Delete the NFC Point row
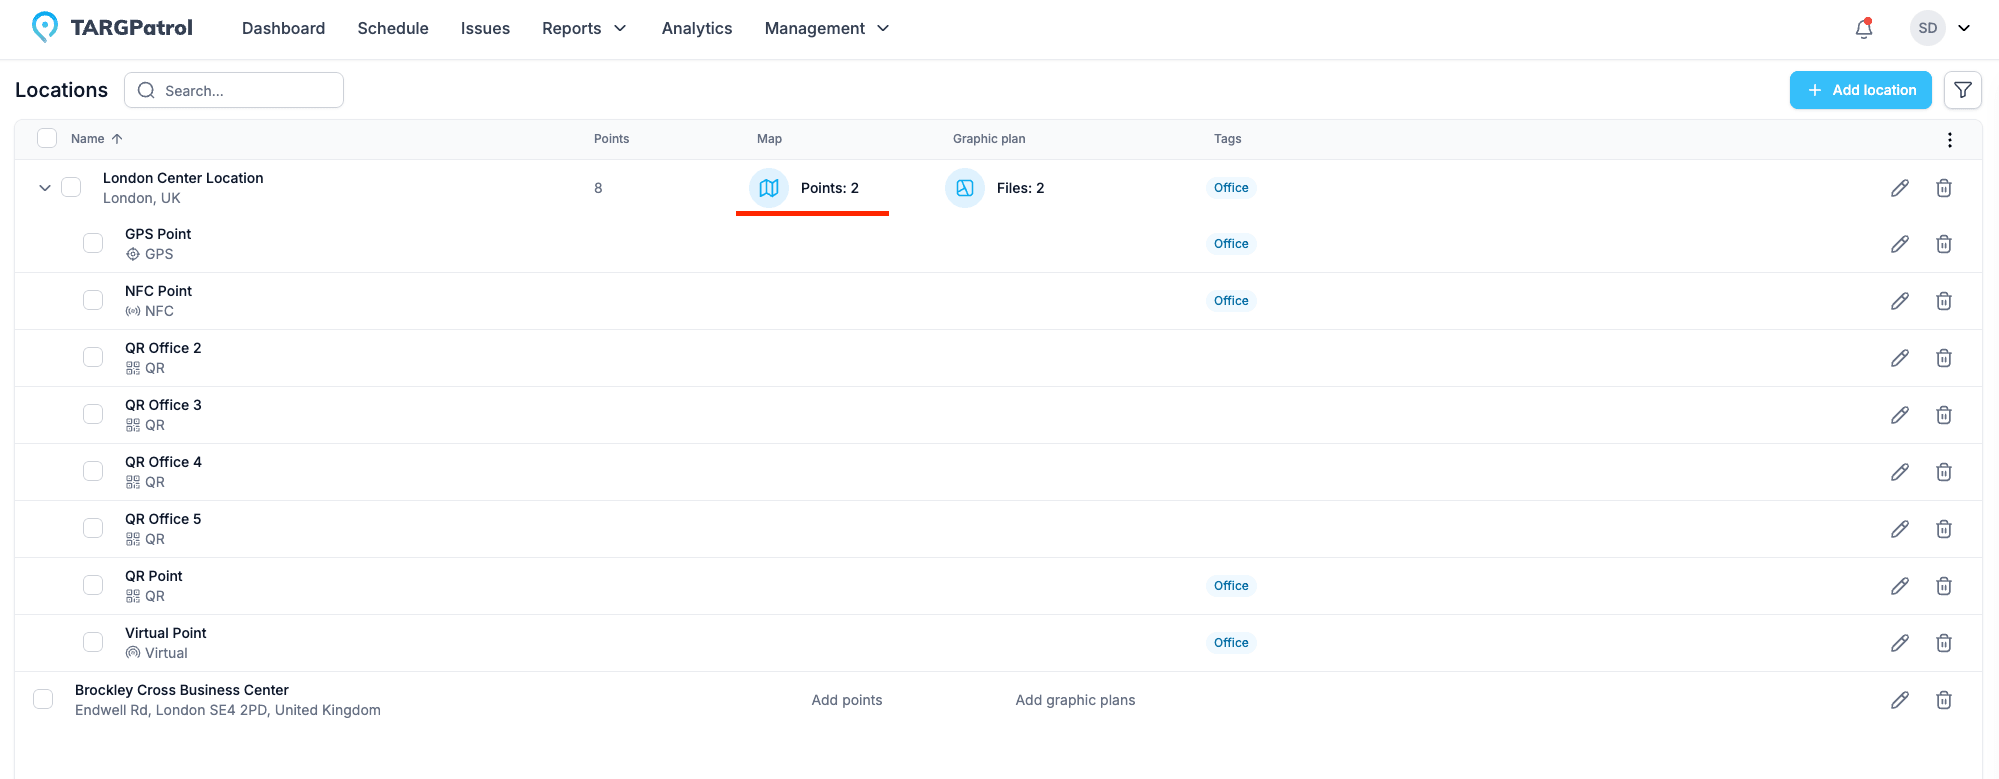Viewport: 1999px width, 779px height. tap(1943, 301)
